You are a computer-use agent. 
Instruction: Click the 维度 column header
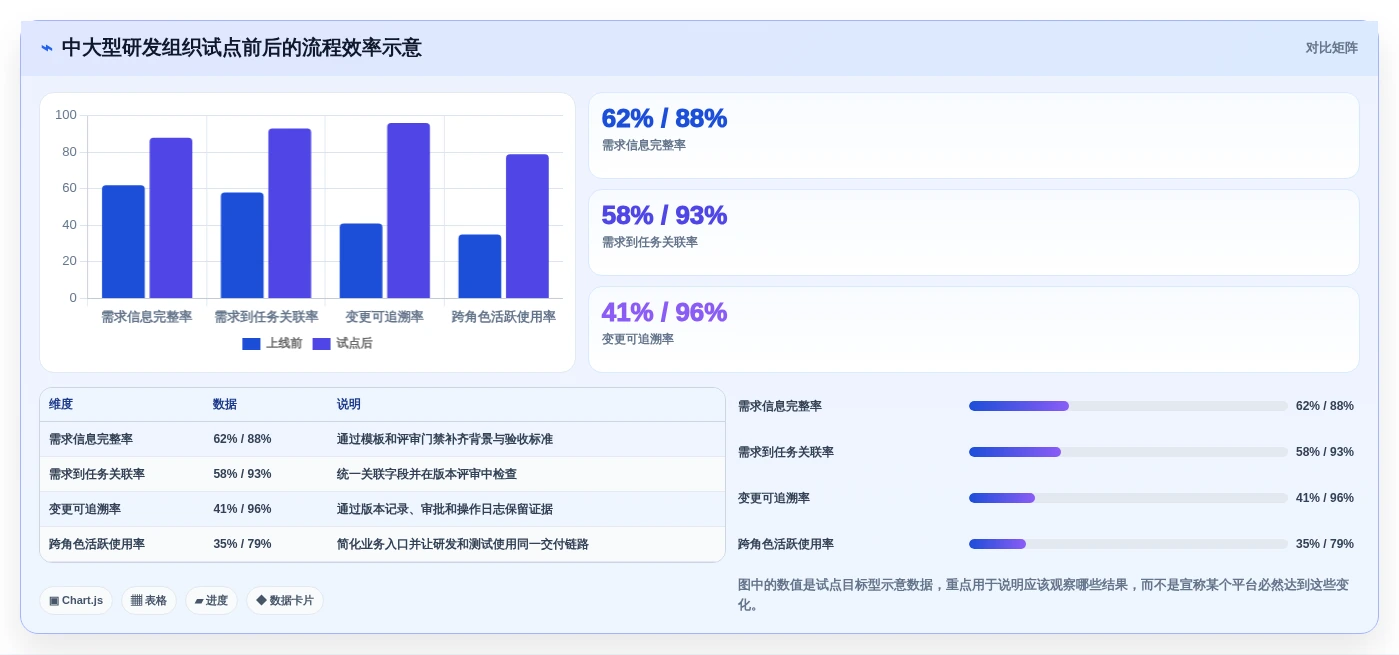coord(61,405)
